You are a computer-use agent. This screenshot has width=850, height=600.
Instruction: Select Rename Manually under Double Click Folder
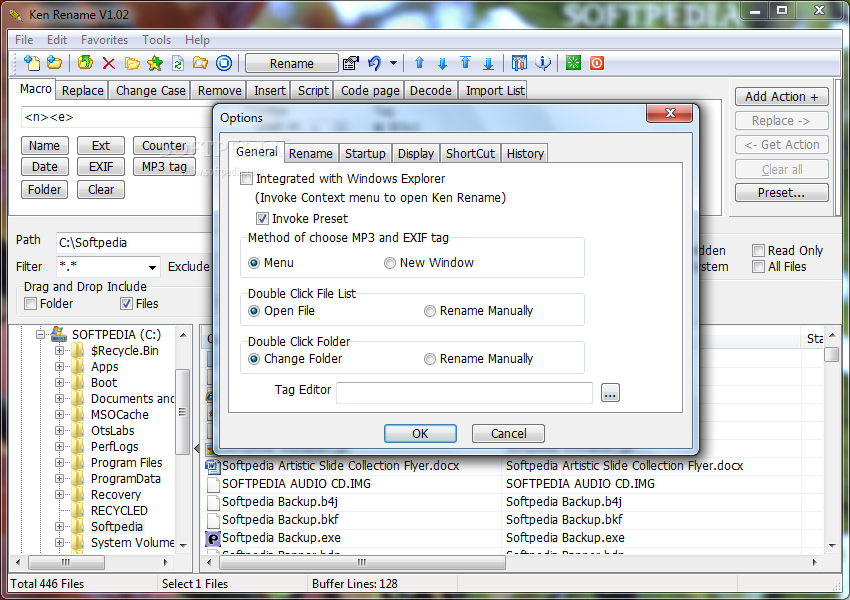click(430, 359)
